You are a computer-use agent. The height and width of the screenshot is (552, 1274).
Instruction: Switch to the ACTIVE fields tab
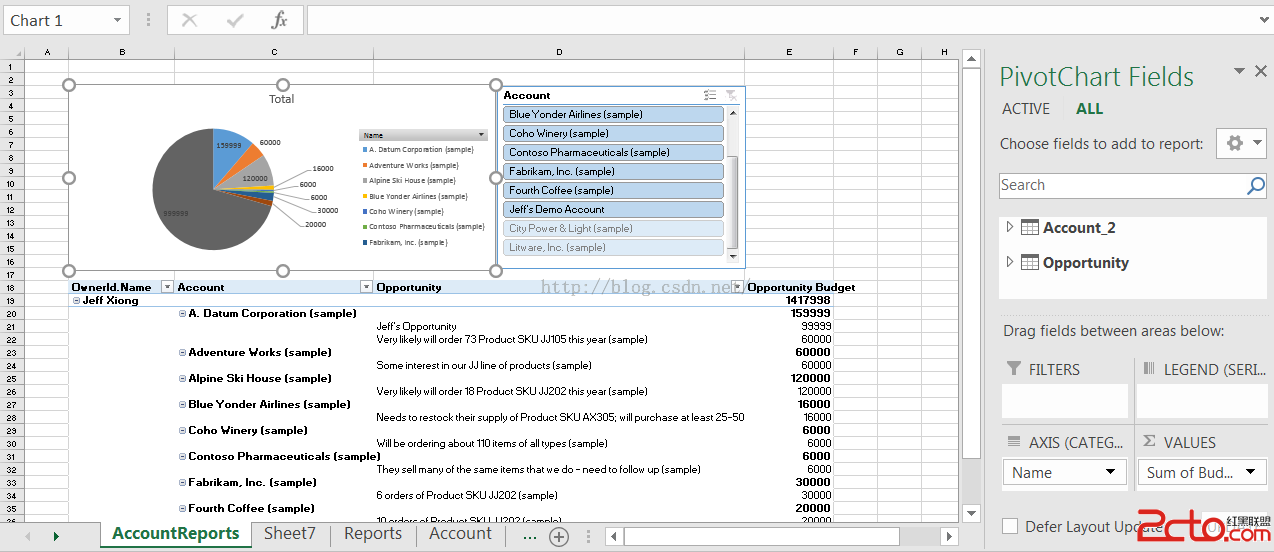coord(1026,109)
